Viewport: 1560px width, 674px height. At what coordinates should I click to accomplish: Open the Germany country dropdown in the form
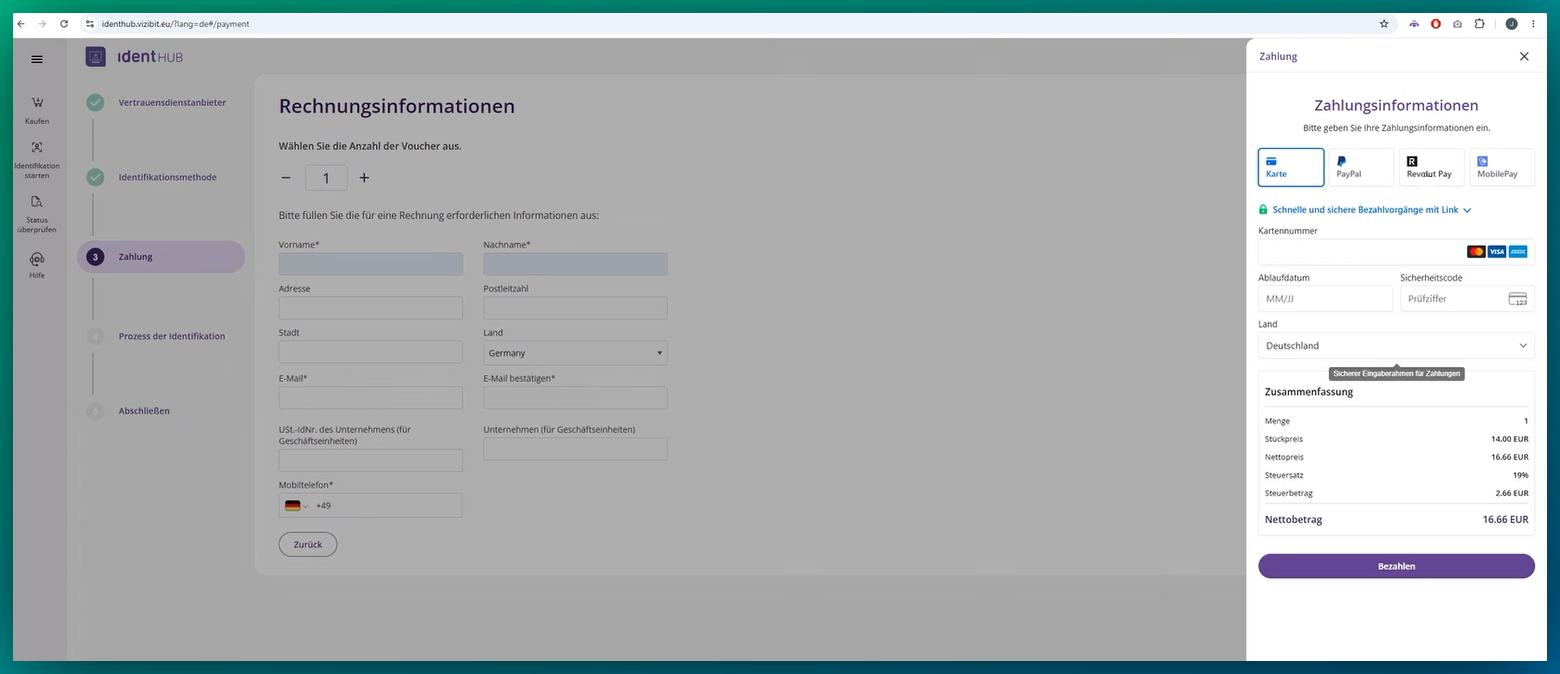[x=575, y=353]
